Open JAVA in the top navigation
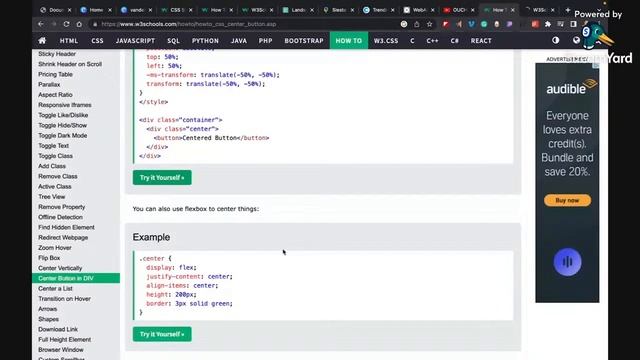The height and width of the screenshot is (360, 640). (x=239, y=41)
